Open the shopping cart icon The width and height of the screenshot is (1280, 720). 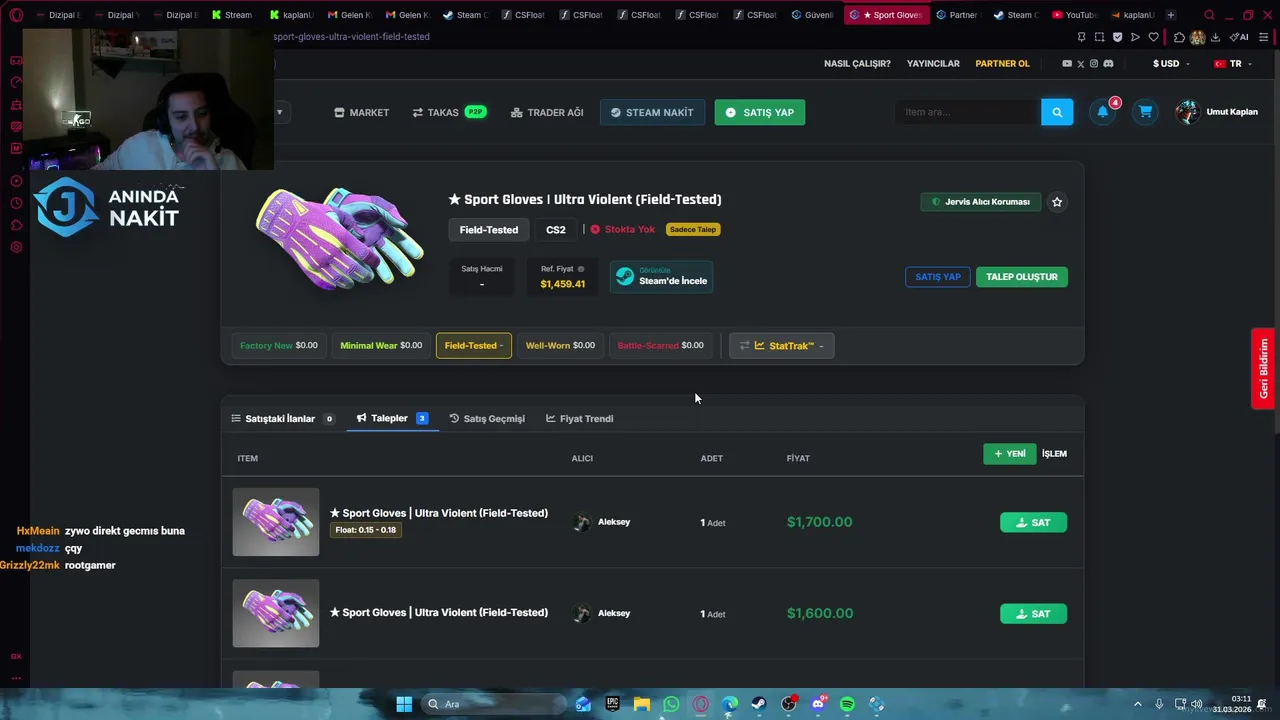pyautogui.click(x=1145, y=112)
